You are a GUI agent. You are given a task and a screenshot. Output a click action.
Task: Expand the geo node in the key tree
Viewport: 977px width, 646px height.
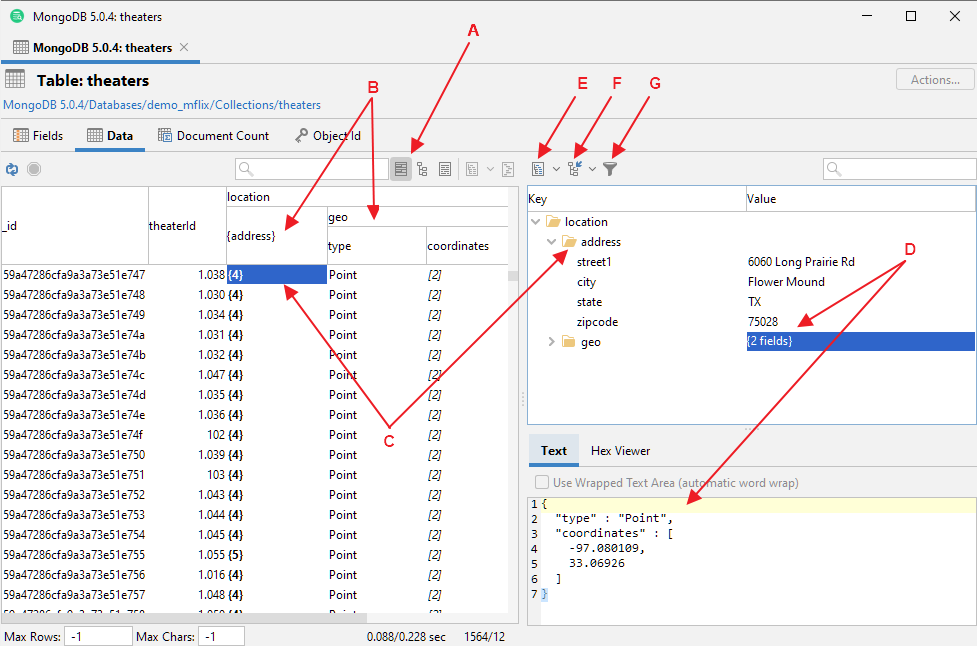(551, 341)
